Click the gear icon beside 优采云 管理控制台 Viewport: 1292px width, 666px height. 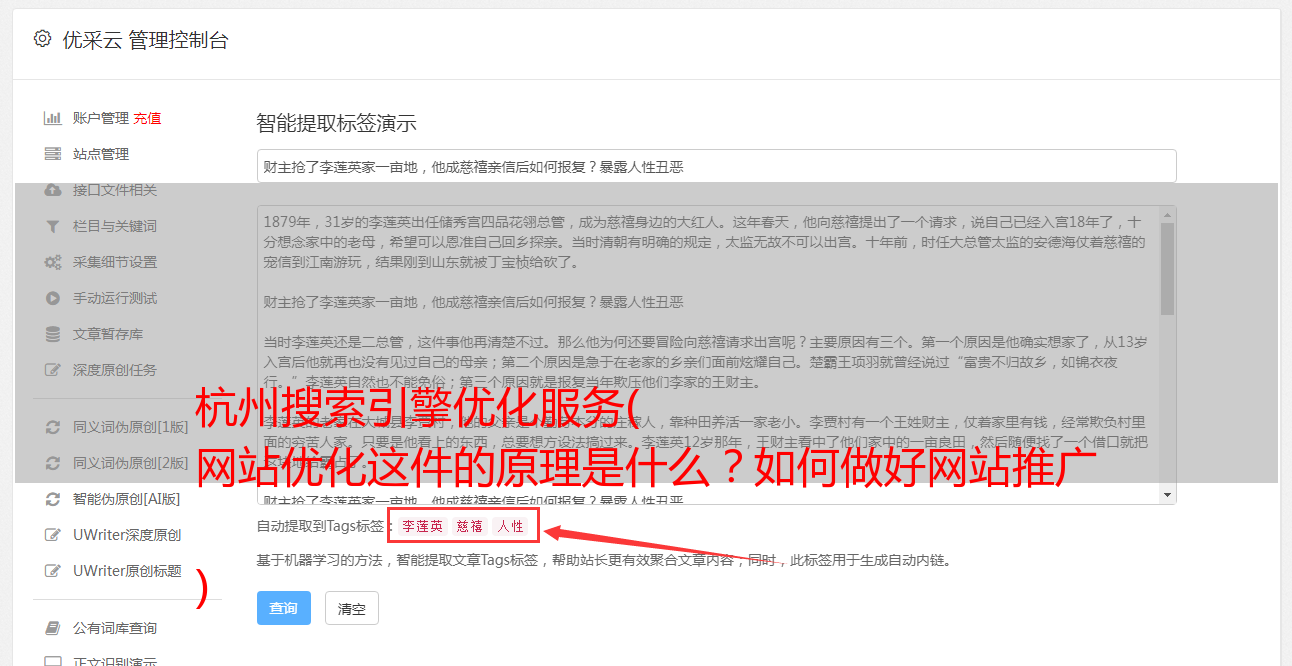(42, 39)
